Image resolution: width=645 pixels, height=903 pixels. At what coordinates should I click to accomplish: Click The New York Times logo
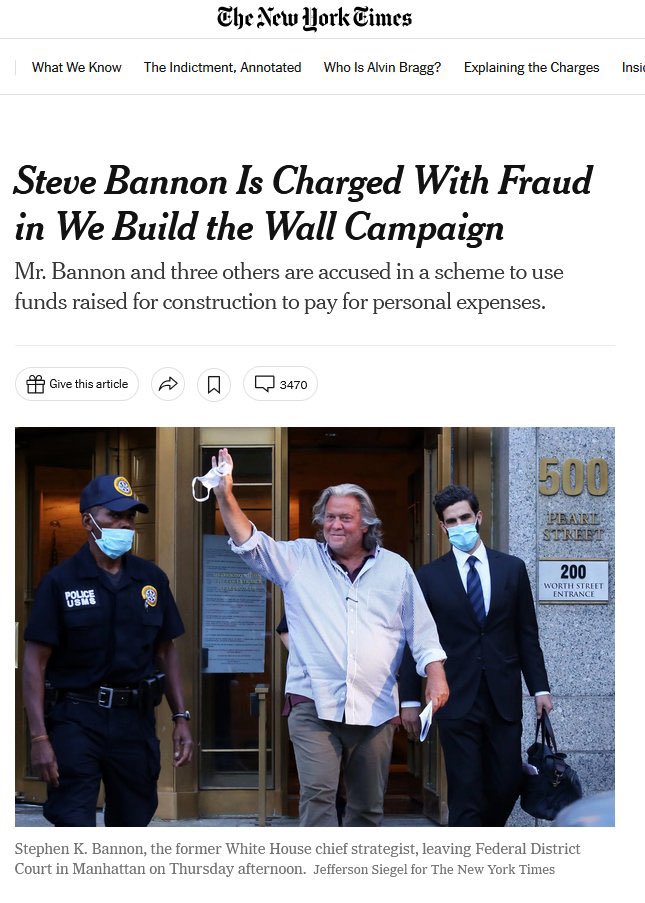314,18
